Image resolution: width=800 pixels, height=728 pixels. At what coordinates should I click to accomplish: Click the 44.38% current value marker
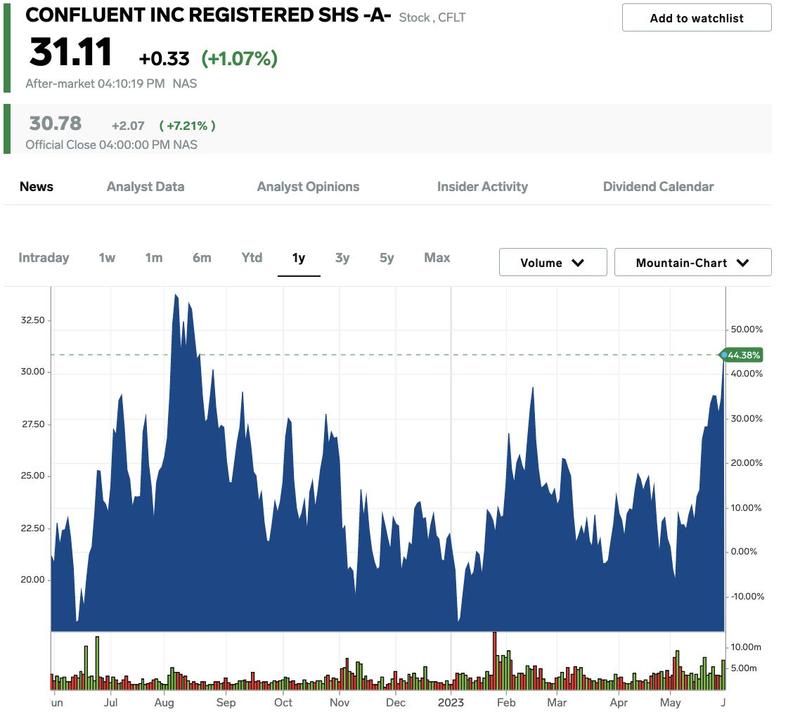[742, 355]
